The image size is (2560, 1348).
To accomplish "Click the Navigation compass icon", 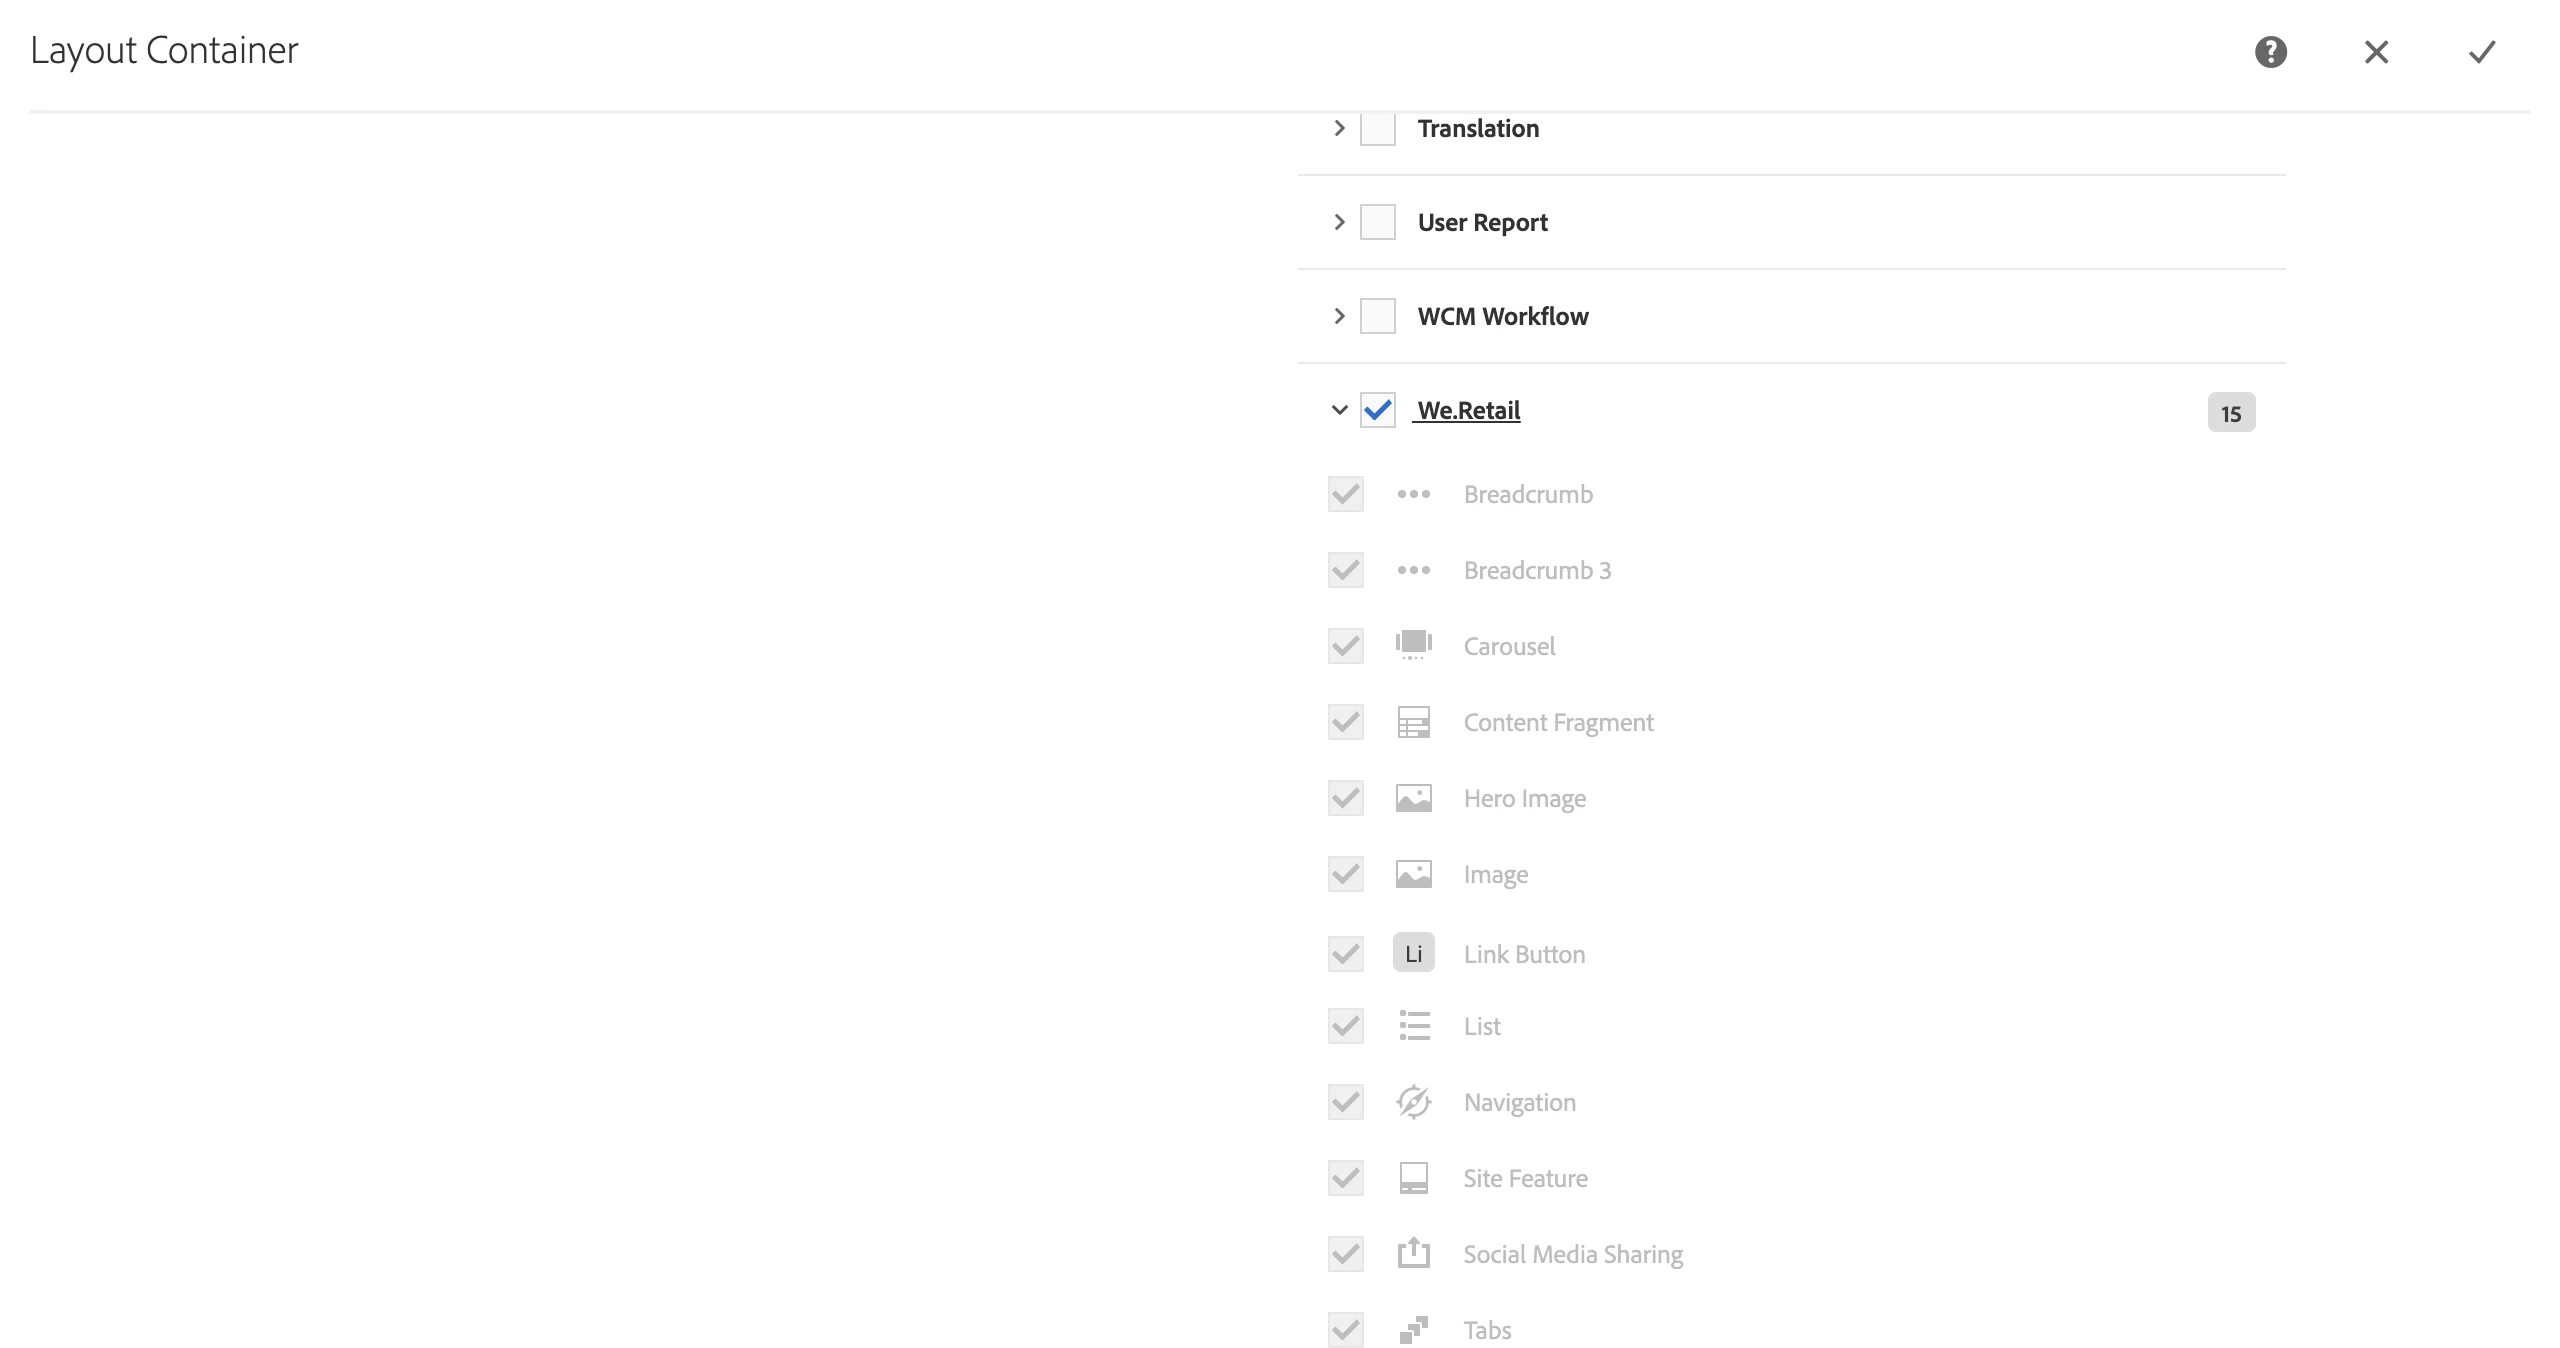I will pyautogui.click(x=1413, y=1102).
